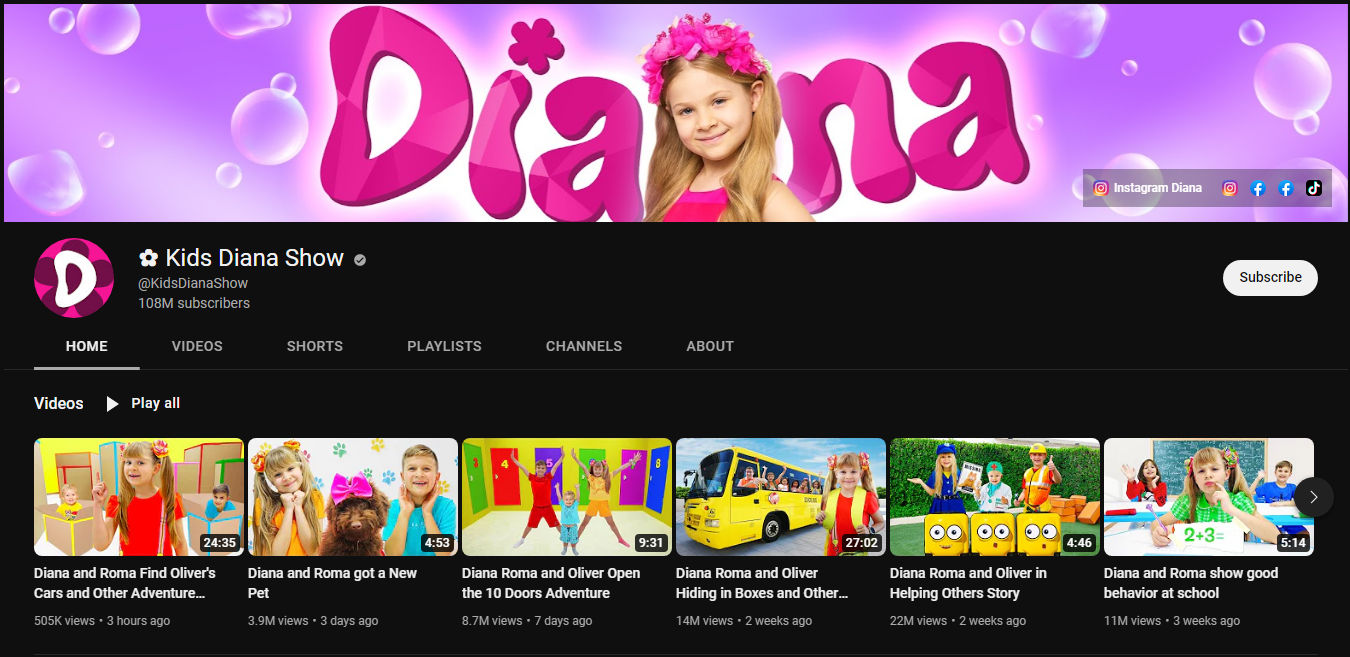Click the 9:31 duration badge
Image resolution: width=1350 pixels, height=657 pixels.
tap(651, 543)
